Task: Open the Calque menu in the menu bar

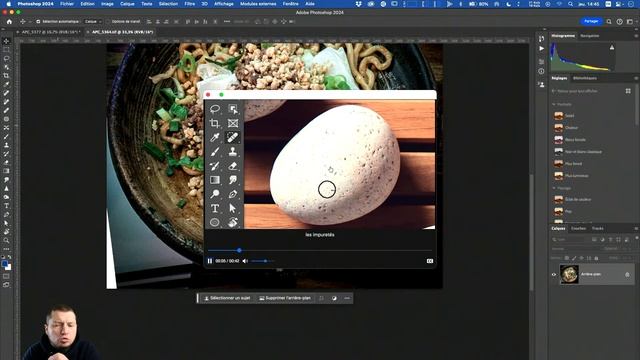Action: 127,4
